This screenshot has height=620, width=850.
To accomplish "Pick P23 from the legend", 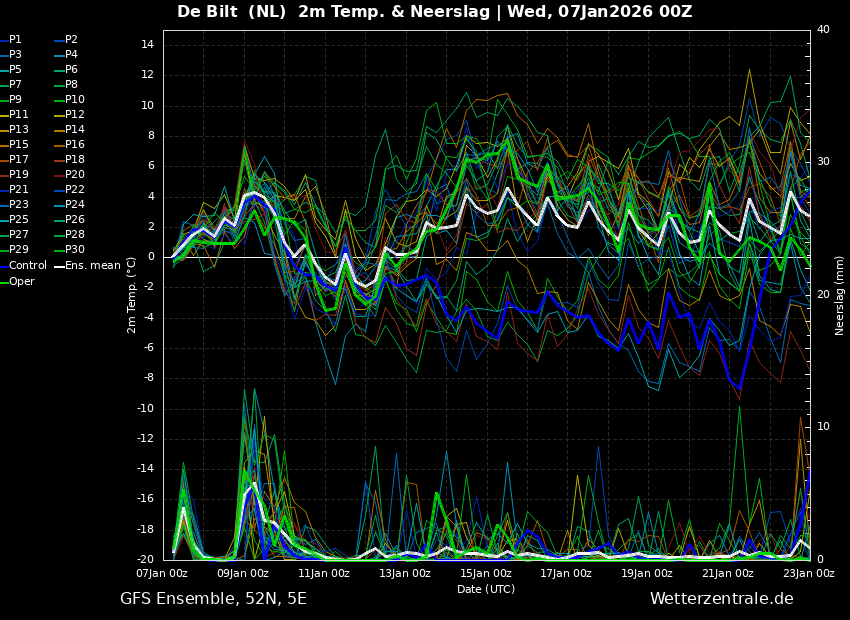I will (14, 204).
